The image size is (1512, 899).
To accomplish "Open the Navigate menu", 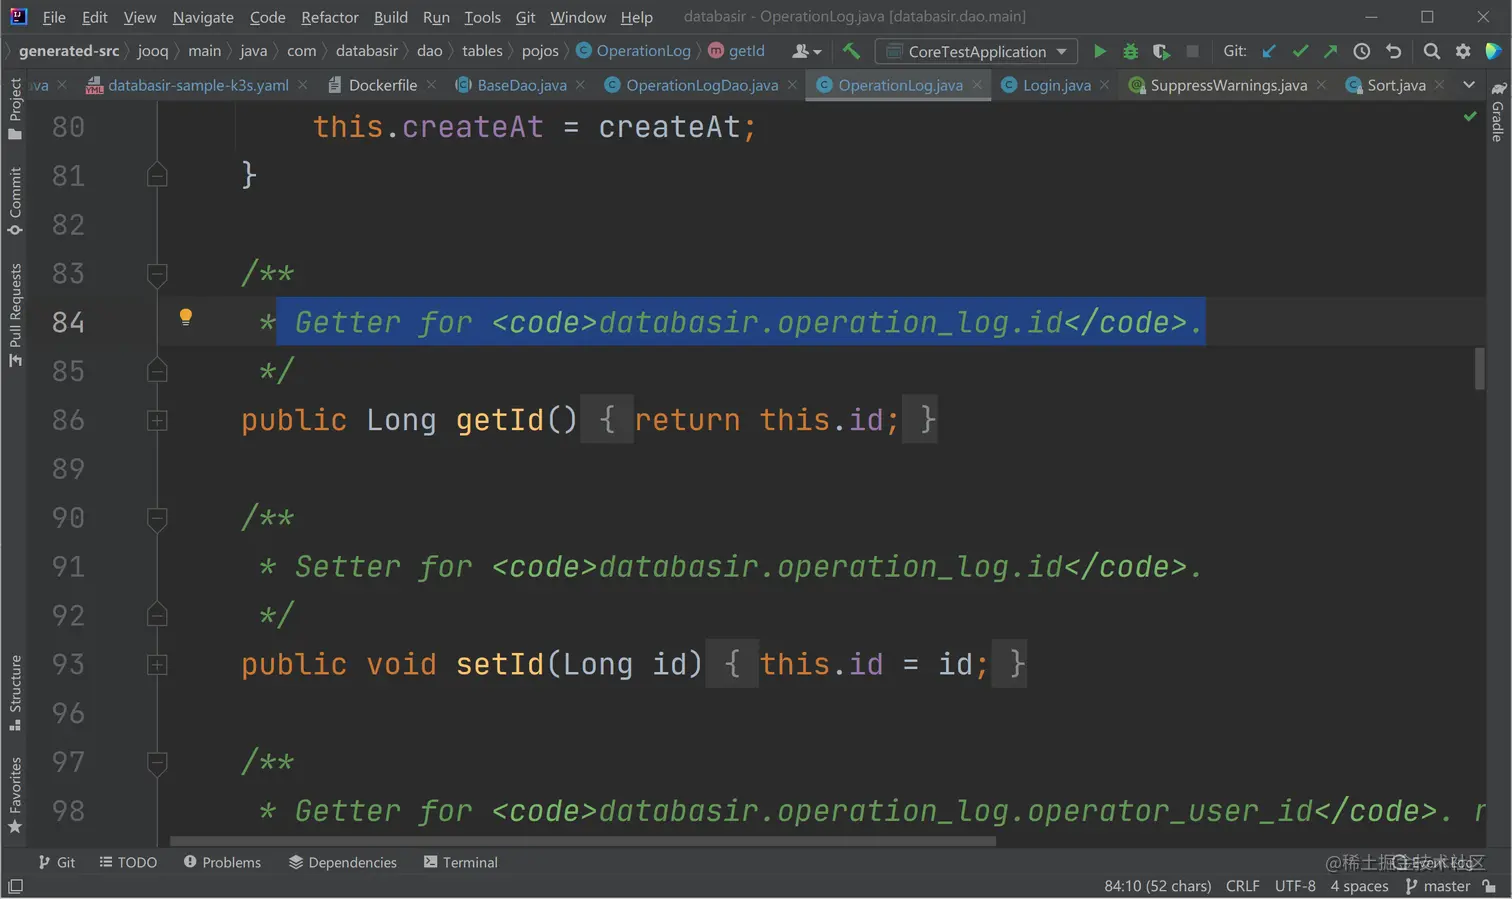I will (x=203, y=17).
